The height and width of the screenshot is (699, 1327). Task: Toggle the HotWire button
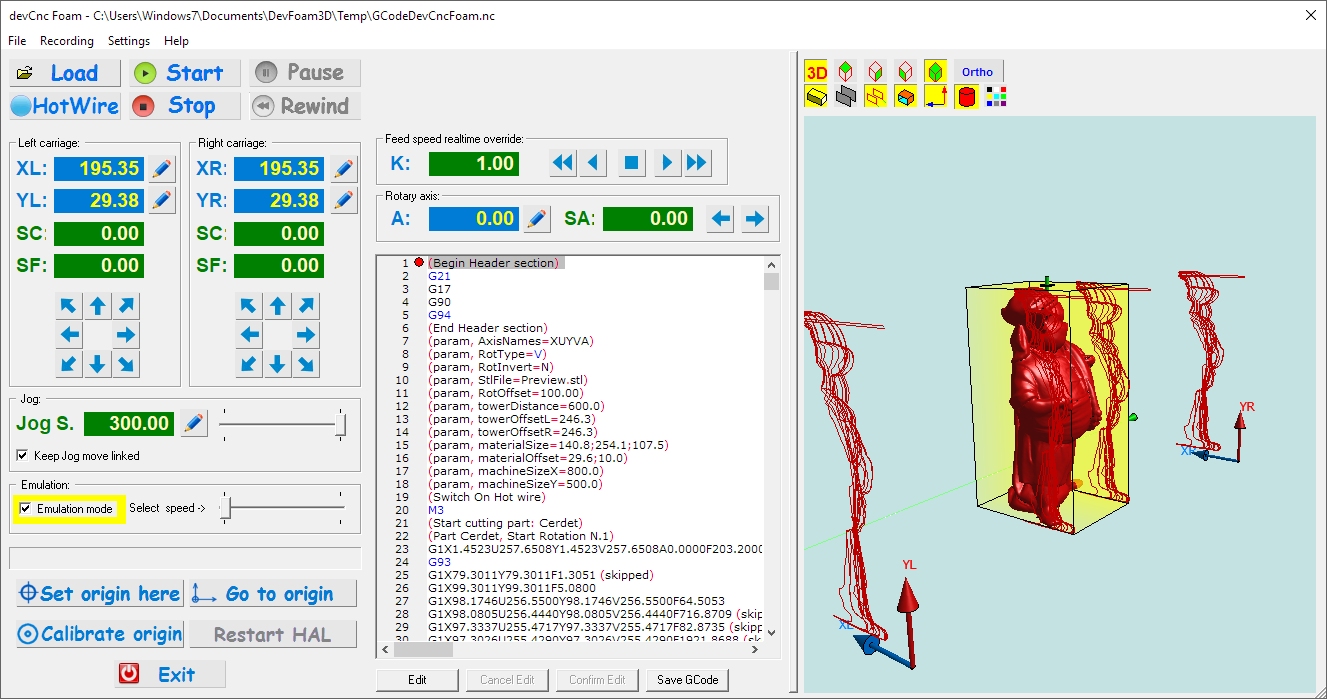(65, 106)
